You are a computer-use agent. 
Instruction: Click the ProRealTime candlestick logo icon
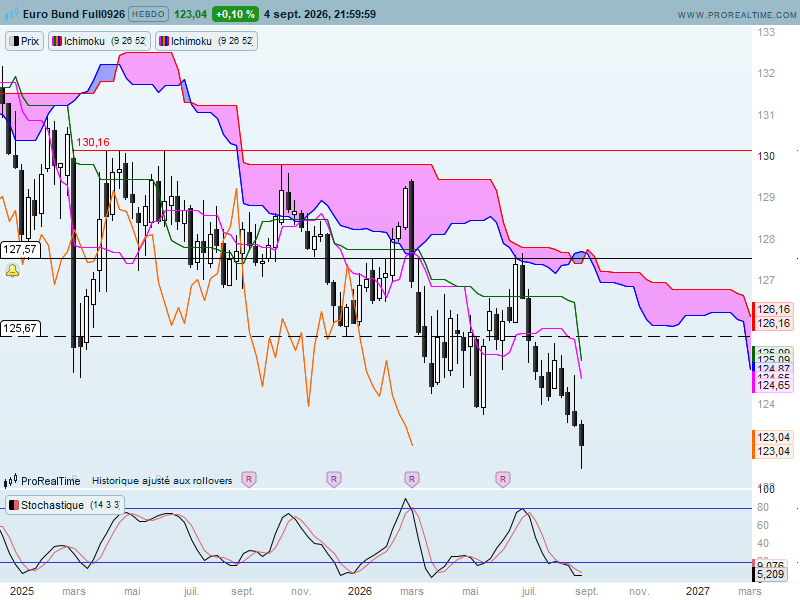click(x=10, y=481)
